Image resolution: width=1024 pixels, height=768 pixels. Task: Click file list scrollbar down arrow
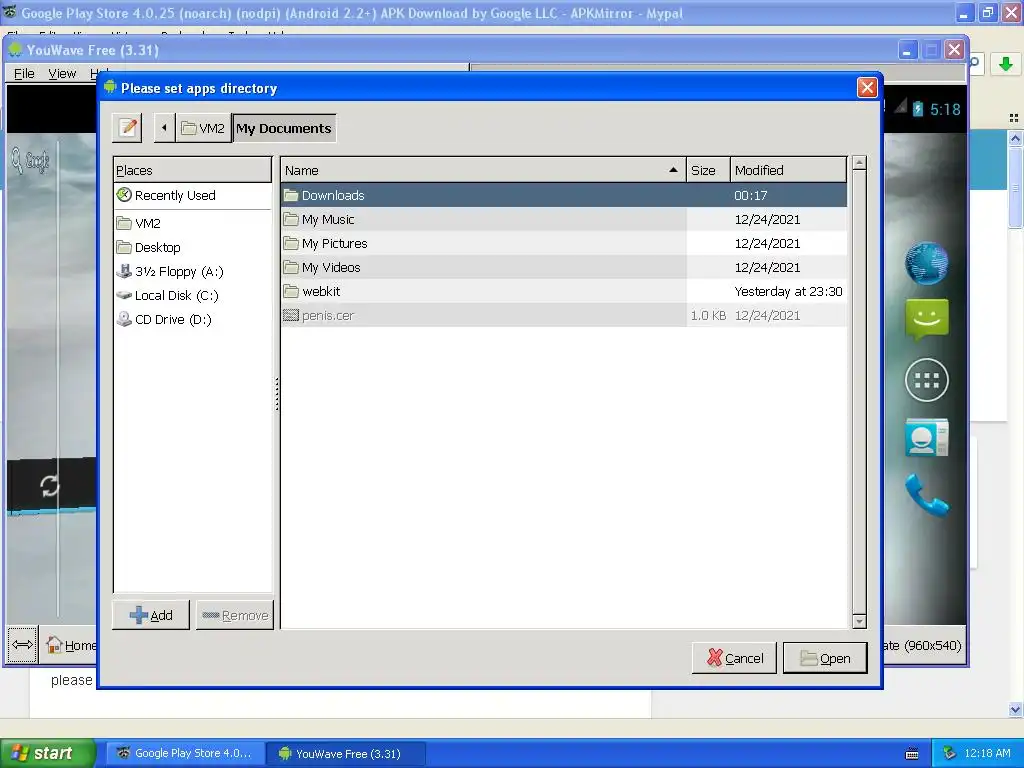[859, 622]
